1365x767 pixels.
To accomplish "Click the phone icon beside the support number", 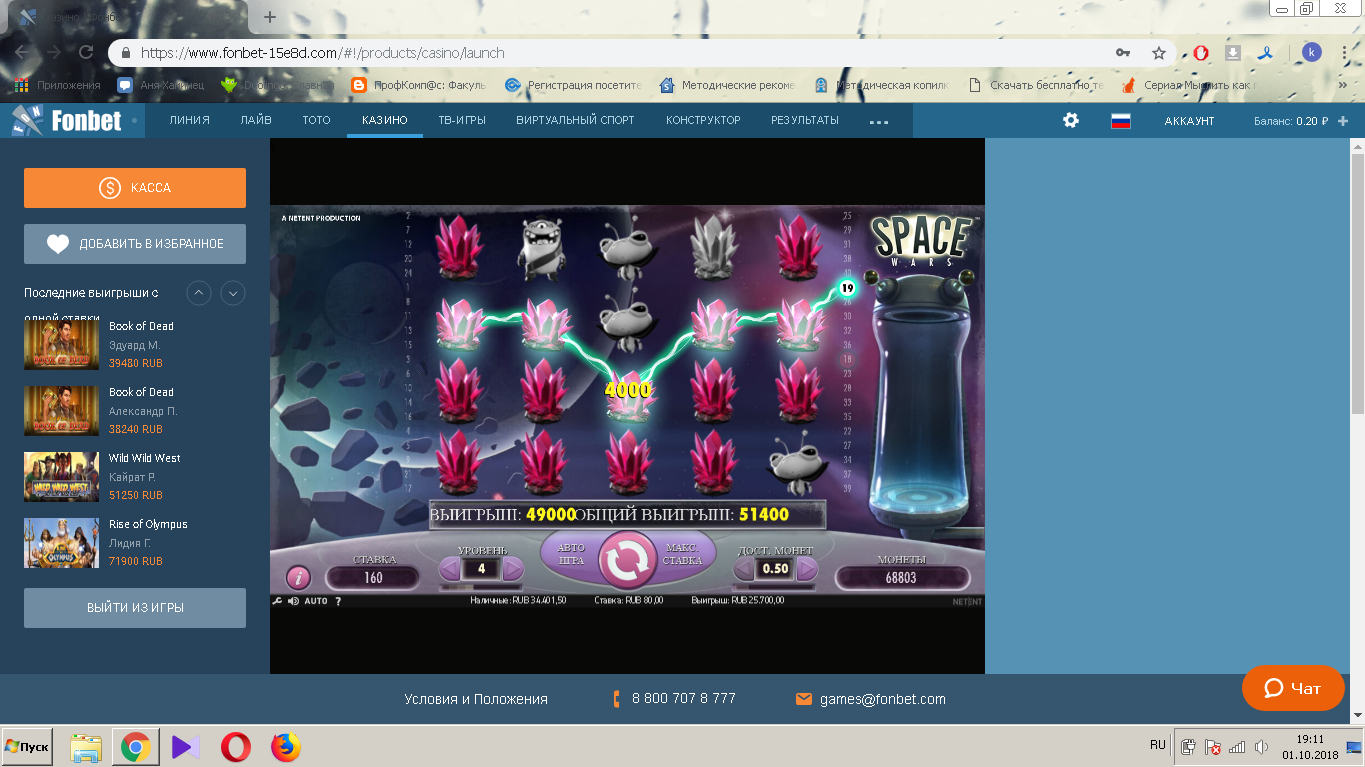I will (617, 699).
